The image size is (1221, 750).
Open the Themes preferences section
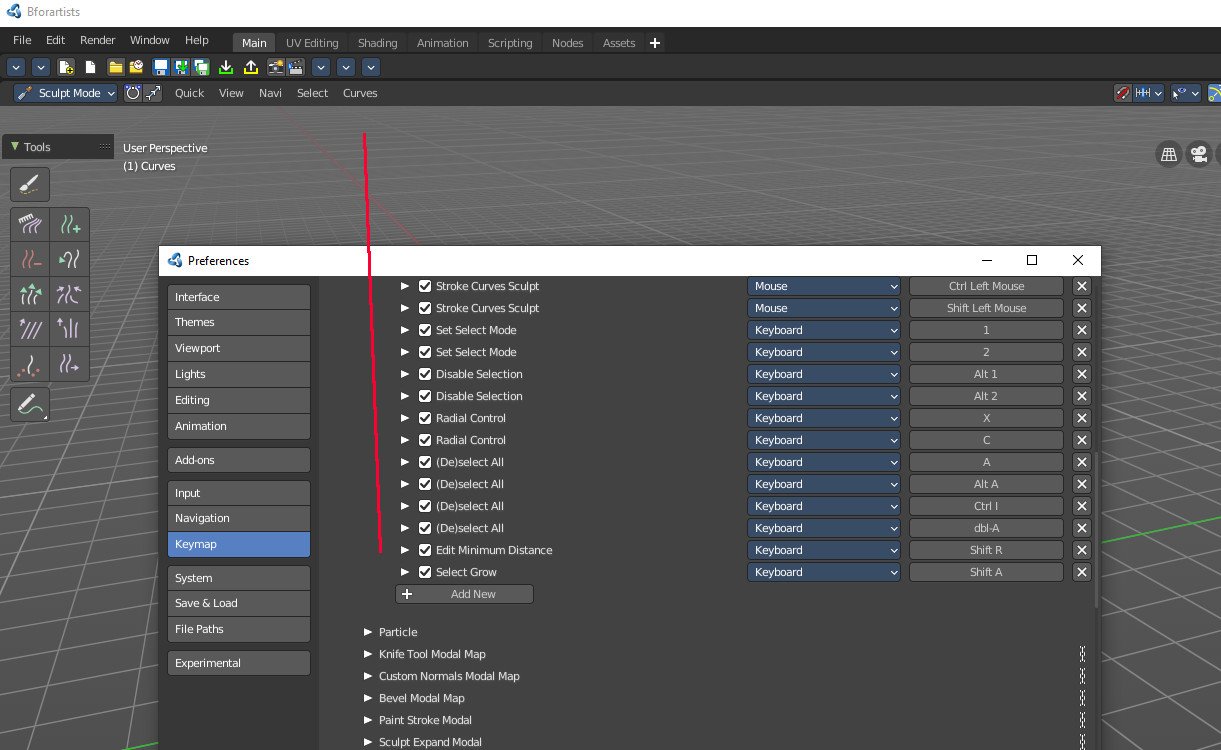point(239,322)
